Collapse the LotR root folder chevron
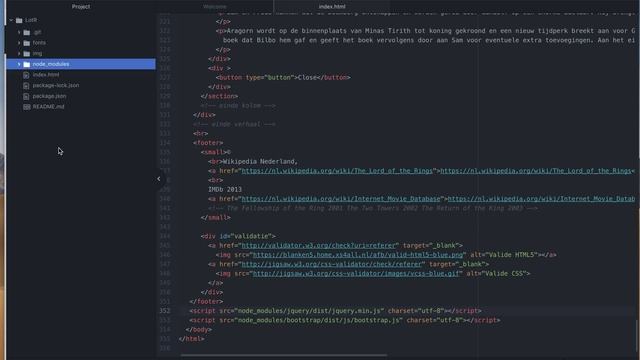Viewport: 640px width, 360px height. [x=11, y=20]
